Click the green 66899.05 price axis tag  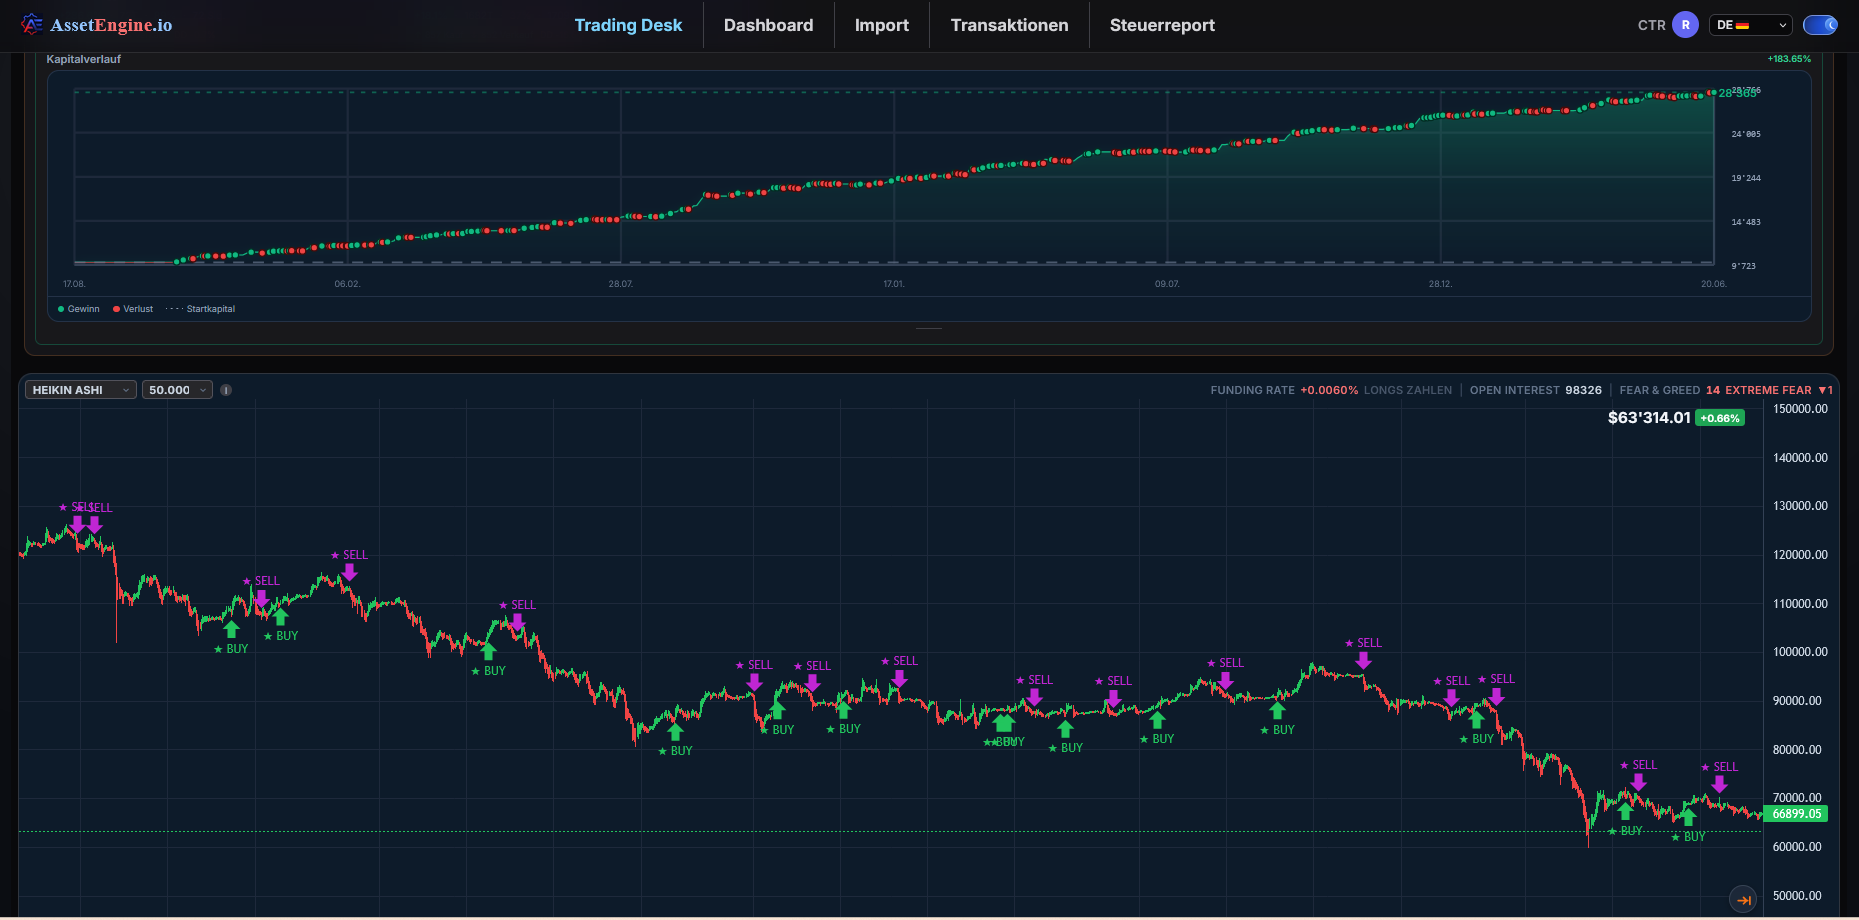(x=1796, y=814)
